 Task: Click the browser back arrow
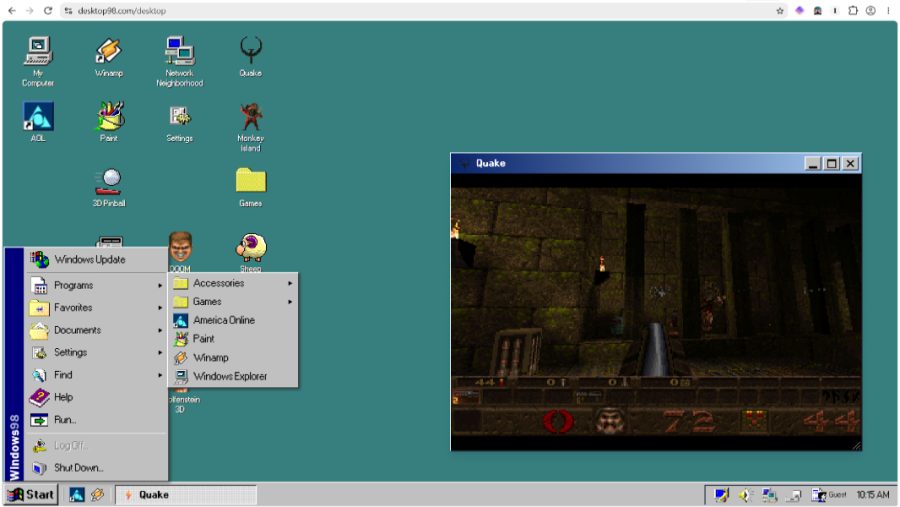pos(12,10)
